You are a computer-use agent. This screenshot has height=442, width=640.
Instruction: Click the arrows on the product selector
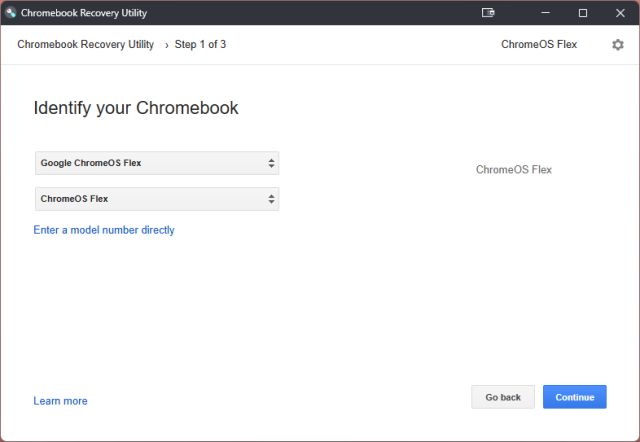(x=271, y=199)
